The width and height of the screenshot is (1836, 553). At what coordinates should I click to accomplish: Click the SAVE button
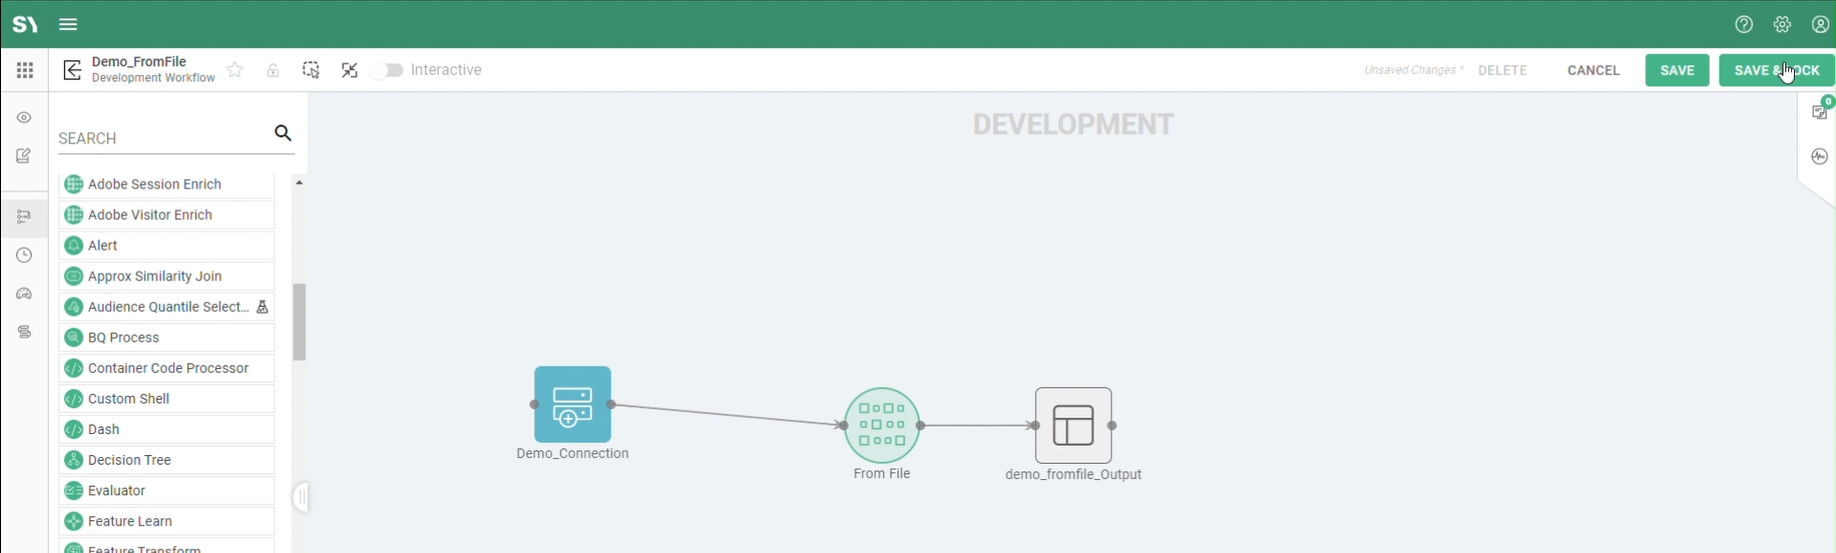pos(1676,70)
